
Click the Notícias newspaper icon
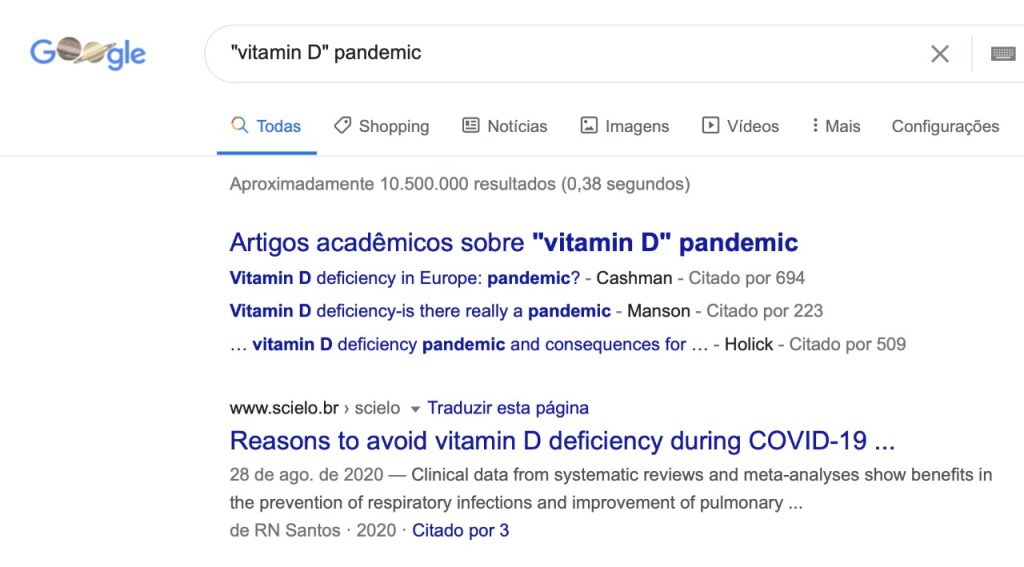tap(471, 126)
